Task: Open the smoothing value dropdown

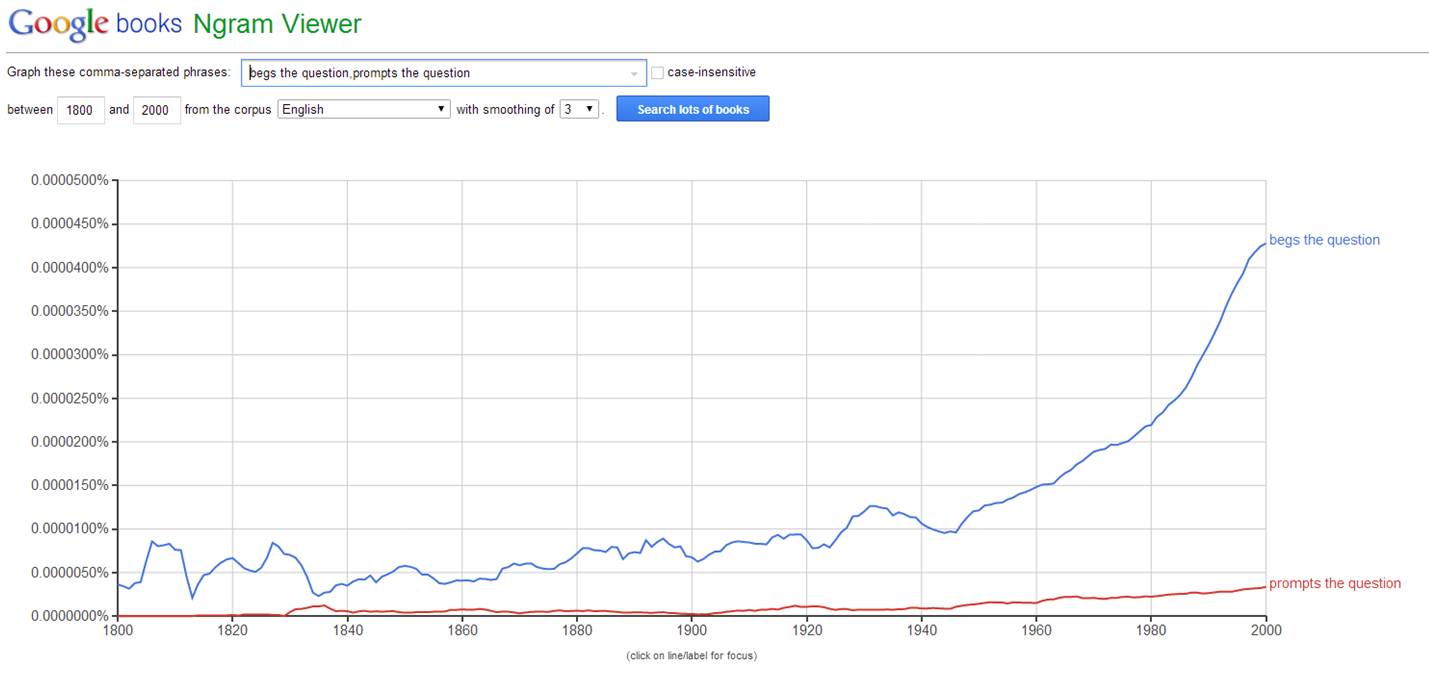Action: (578, 110)
